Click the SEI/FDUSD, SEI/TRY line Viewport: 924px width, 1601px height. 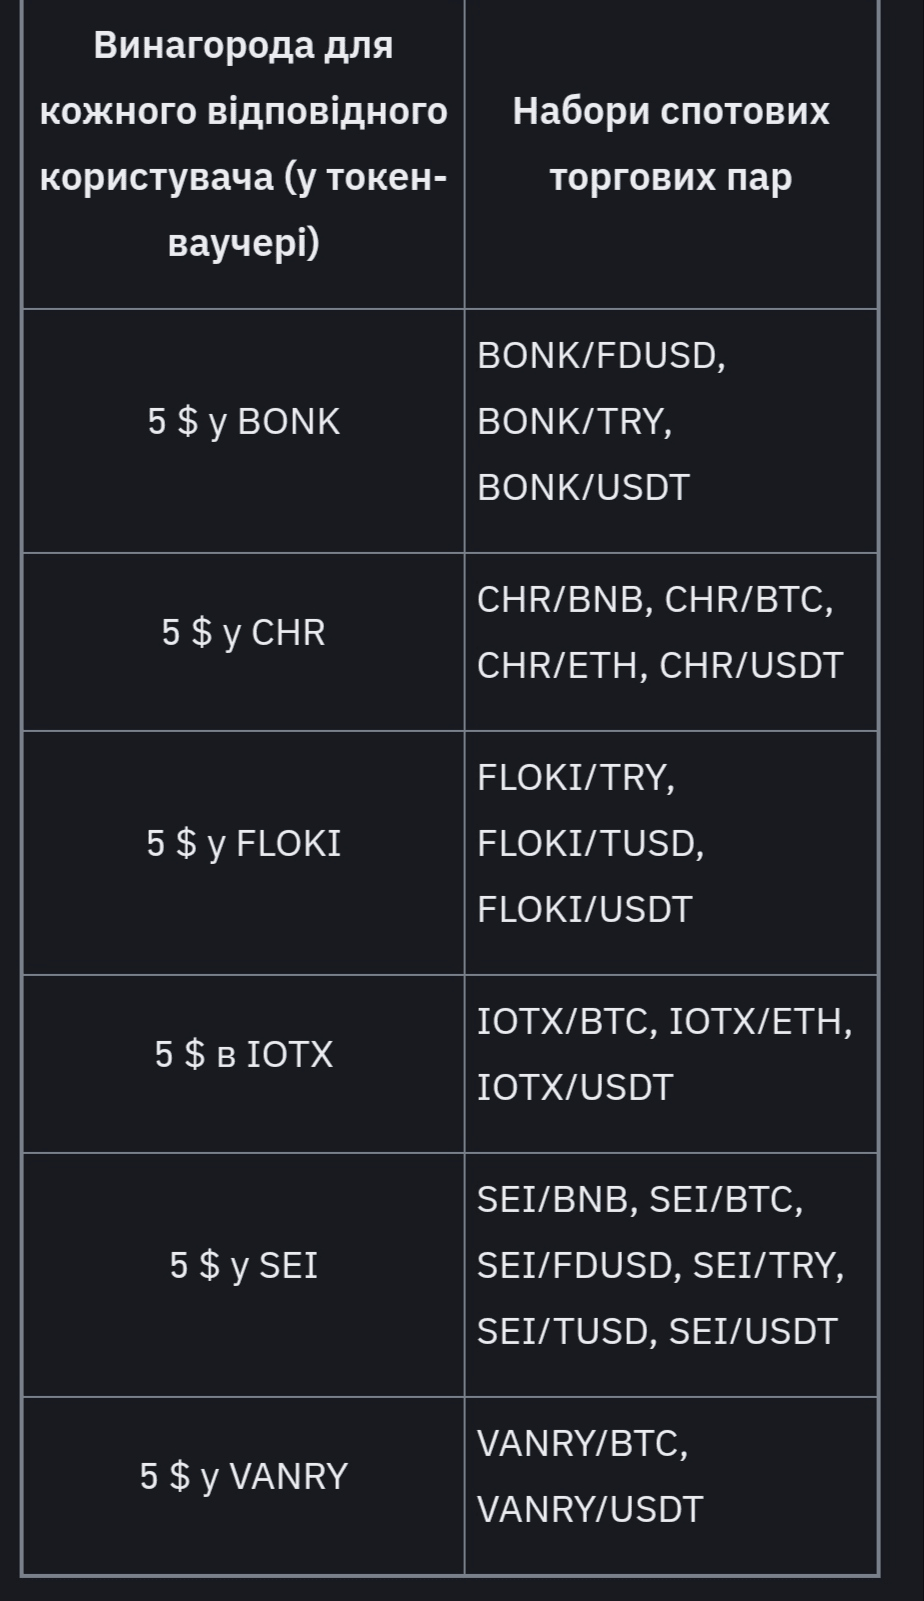pos(660,1266)
